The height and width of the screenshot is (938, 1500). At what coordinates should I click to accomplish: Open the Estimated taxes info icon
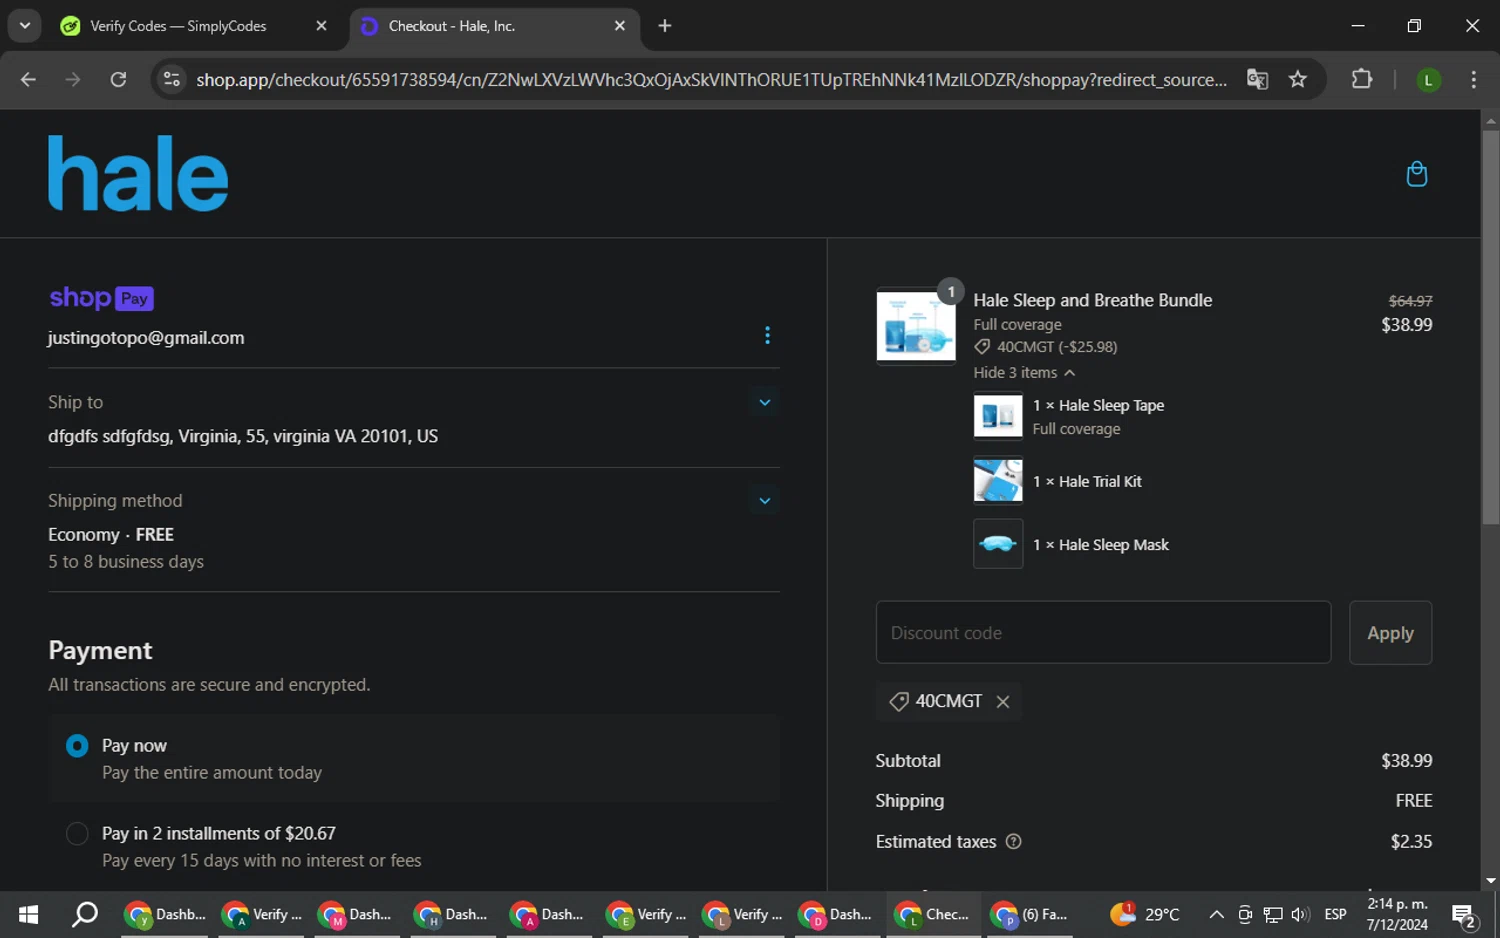(1013, 842)
